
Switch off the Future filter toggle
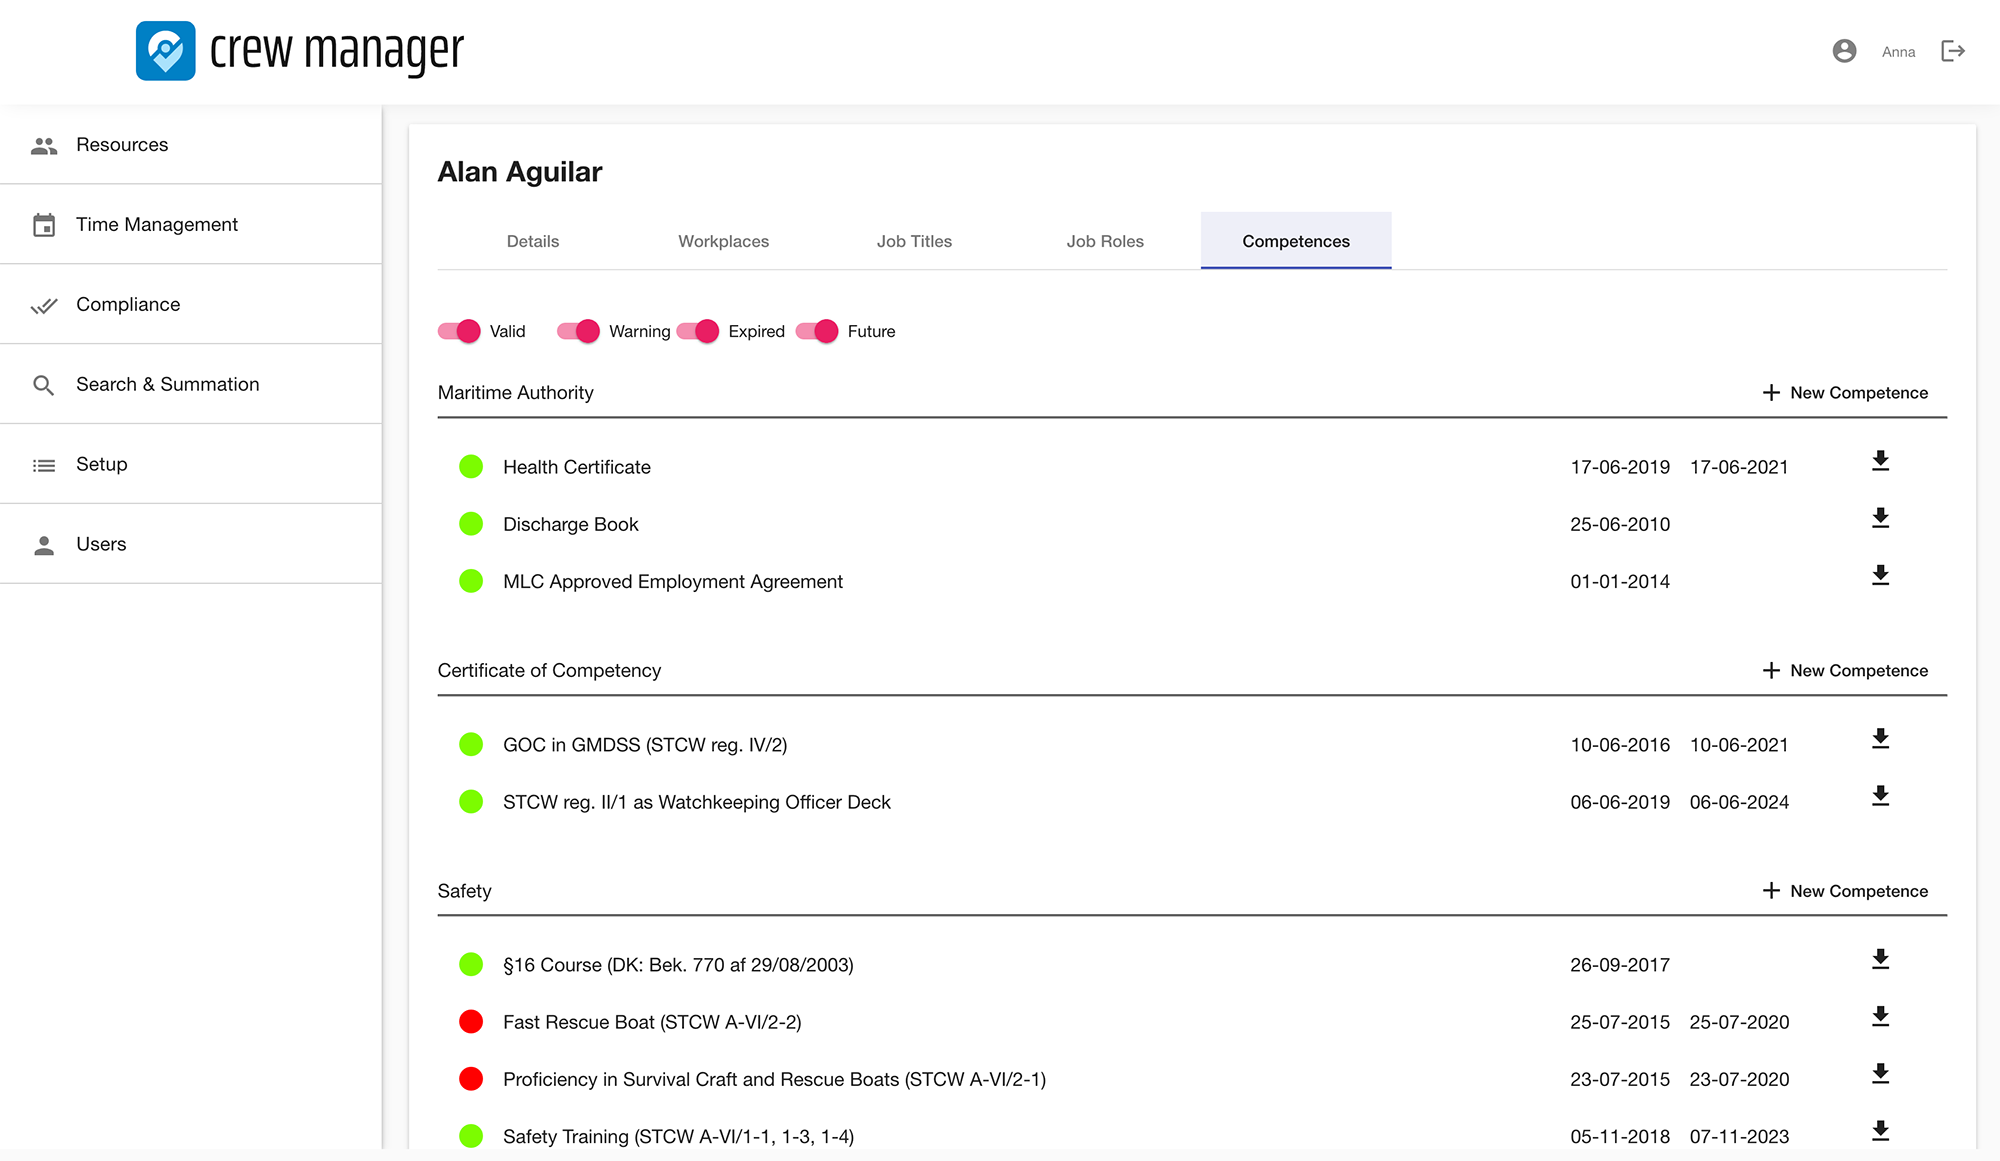point(817,331)
